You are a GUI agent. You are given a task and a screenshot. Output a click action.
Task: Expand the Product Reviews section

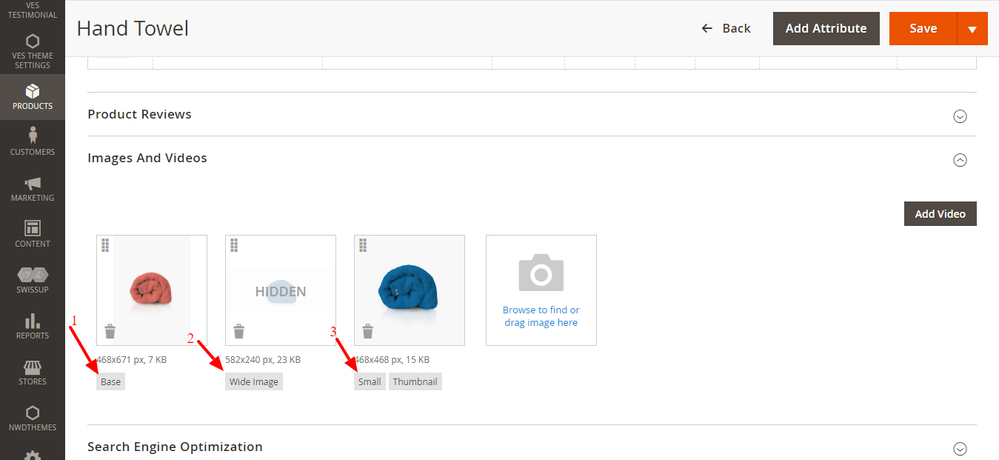(x=960, y=115)
